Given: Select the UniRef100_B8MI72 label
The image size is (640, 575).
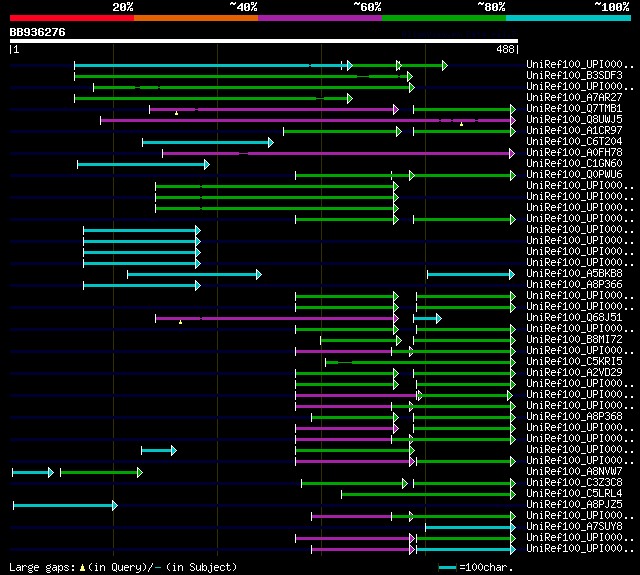Looking at the screenshot, I should (574, 340).
